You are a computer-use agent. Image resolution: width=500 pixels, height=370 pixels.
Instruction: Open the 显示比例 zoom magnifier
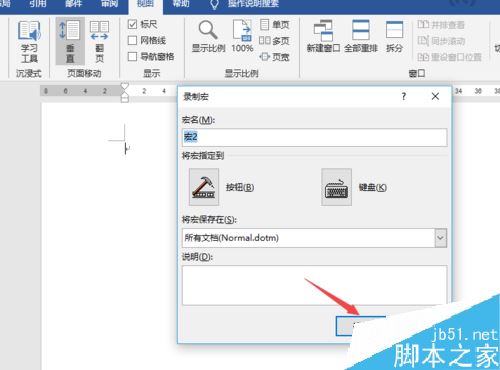coord(208,37)
